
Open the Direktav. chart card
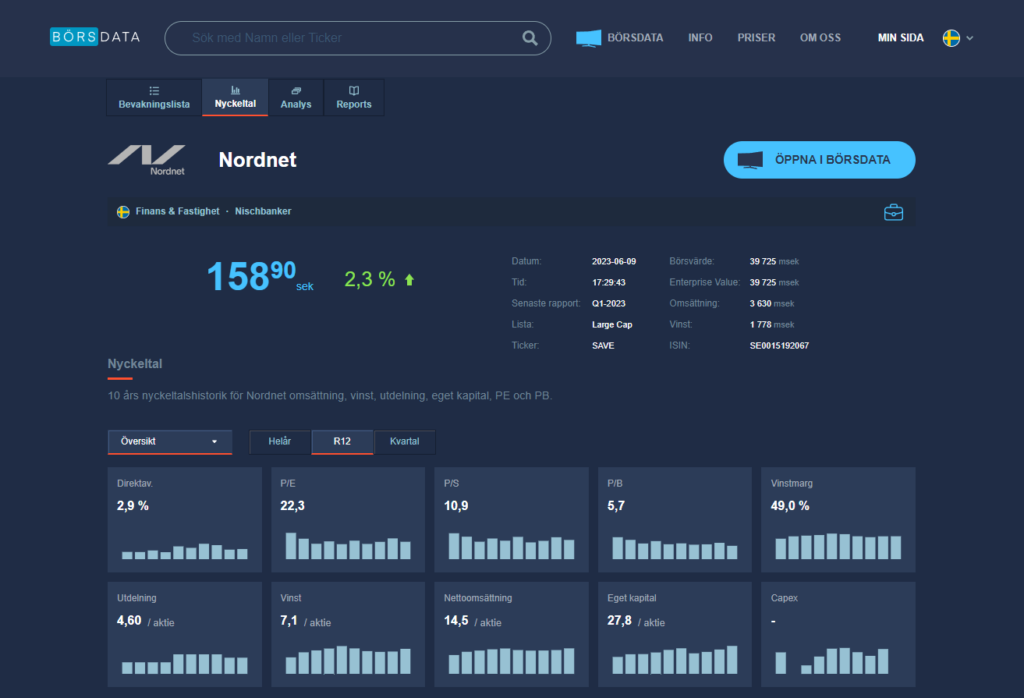click(185, 520)
